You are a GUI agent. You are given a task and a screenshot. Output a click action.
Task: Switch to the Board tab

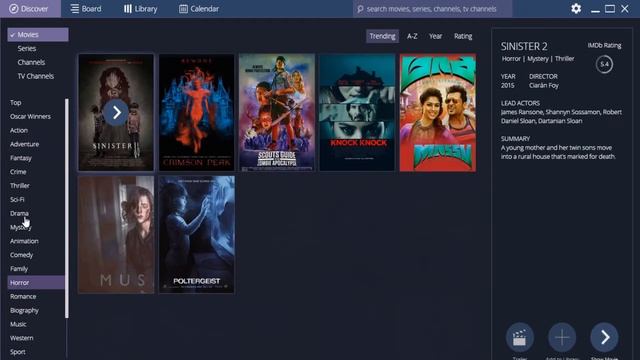coord(86,9)
